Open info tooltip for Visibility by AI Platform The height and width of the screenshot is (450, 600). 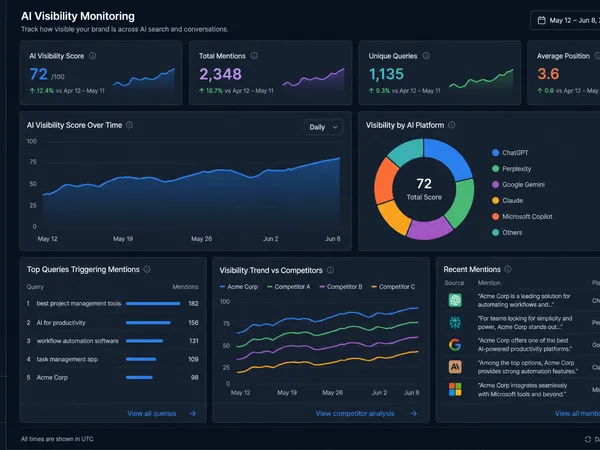pos(452,125)
